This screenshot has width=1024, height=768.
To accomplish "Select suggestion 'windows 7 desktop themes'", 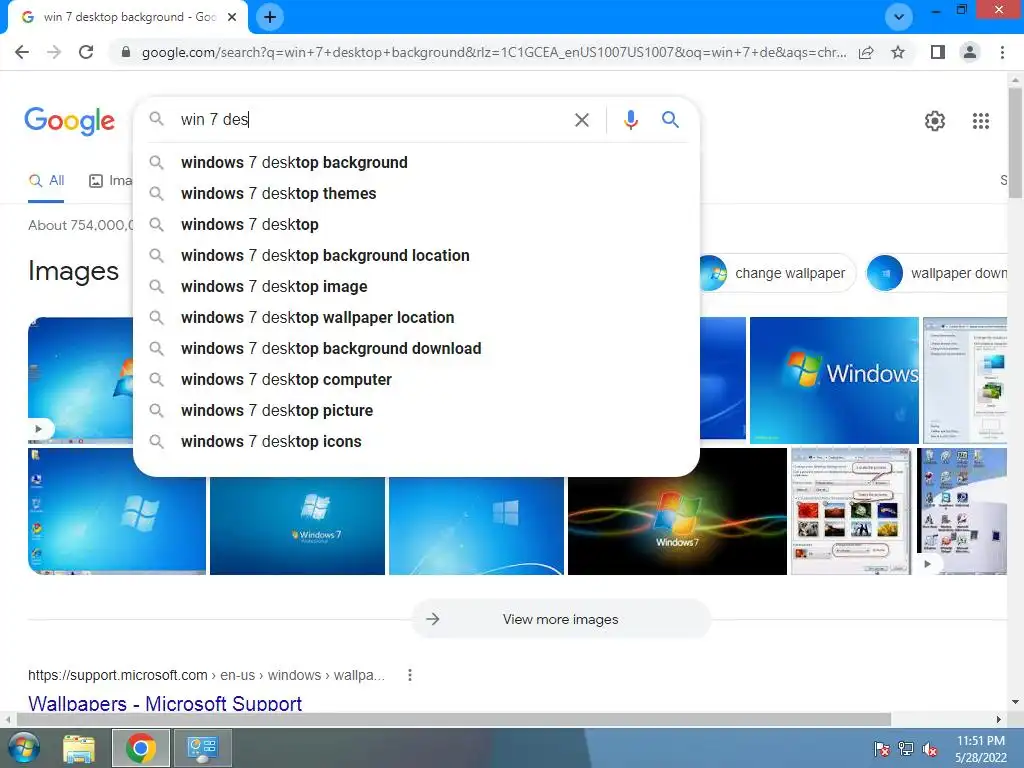I will point(416,193).
